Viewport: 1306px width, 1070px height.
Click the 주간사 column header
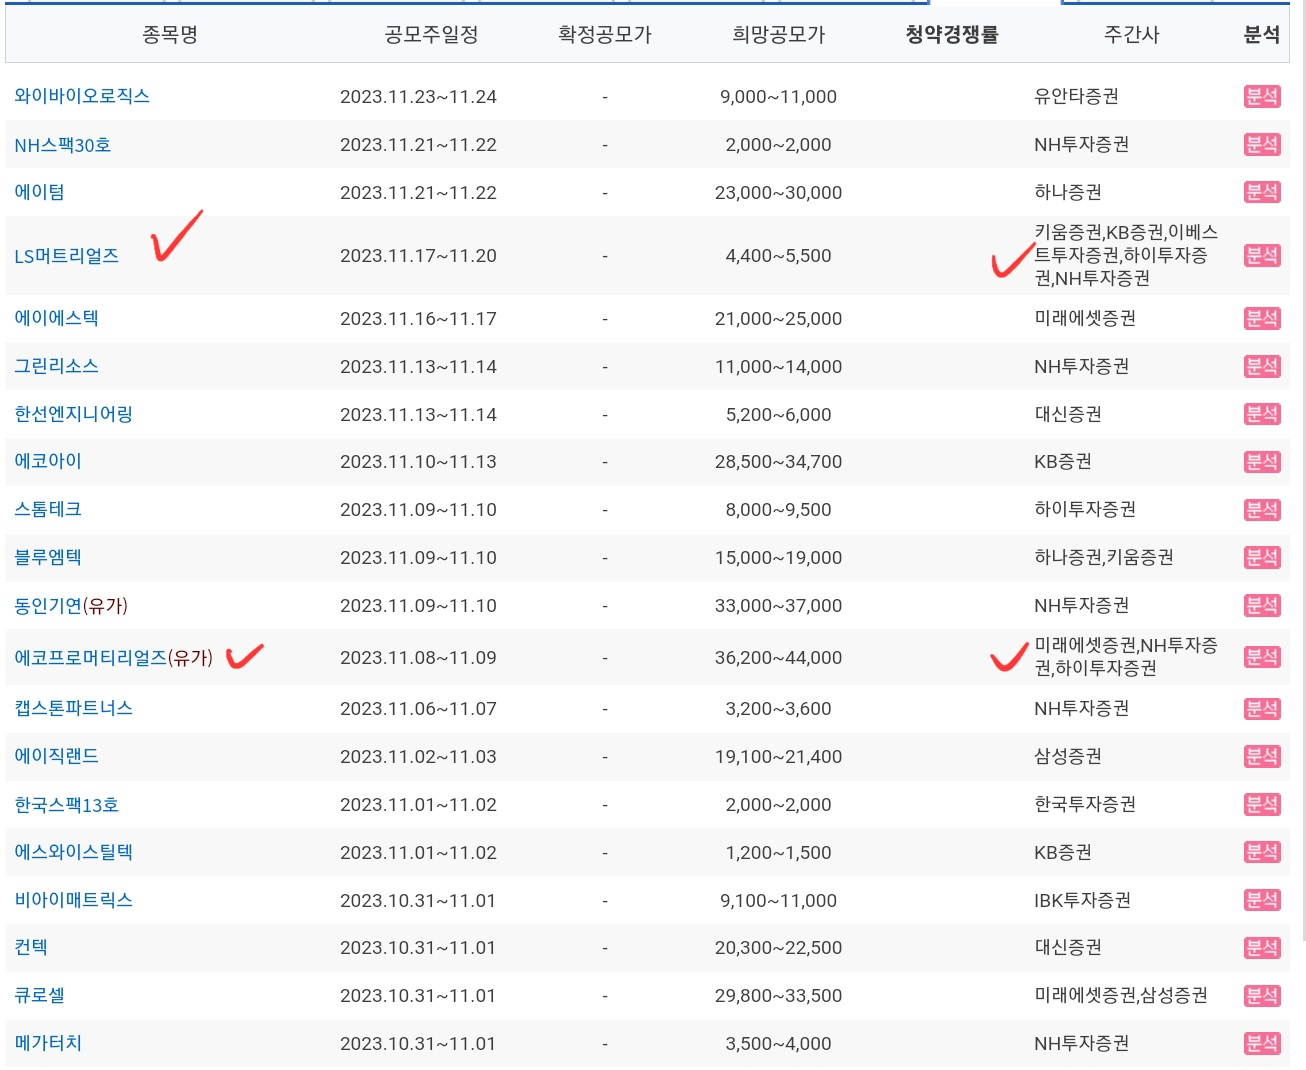pos(1132,35)
